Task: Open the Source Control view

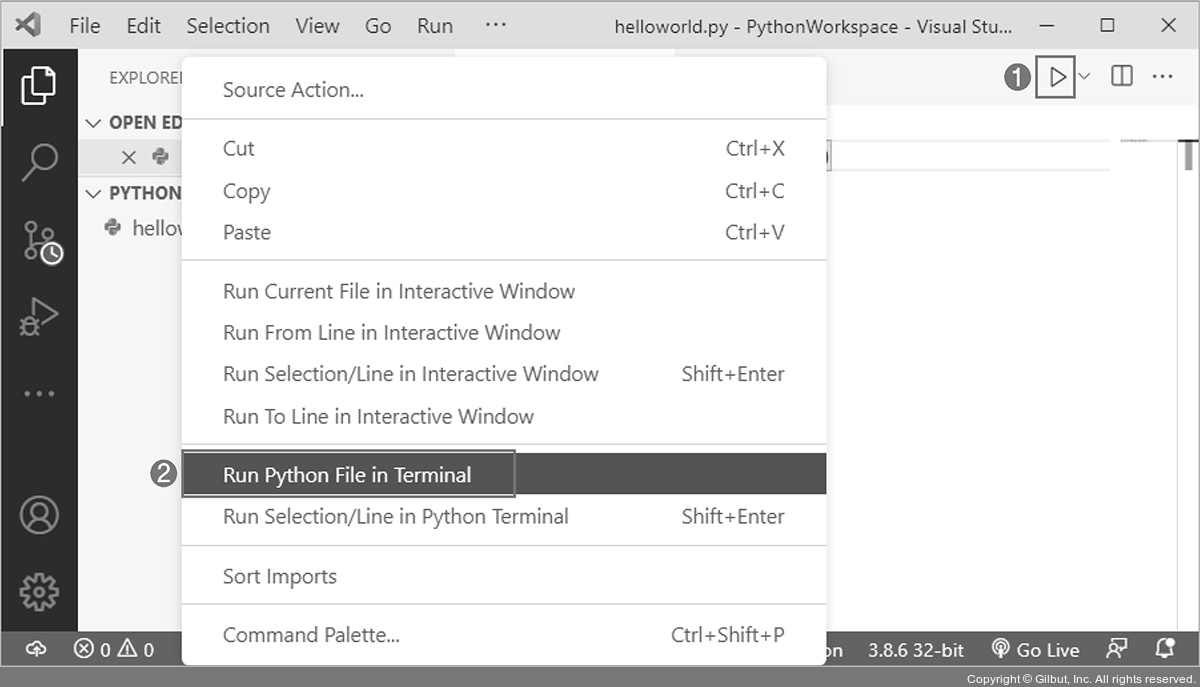Action: point(40,241)
